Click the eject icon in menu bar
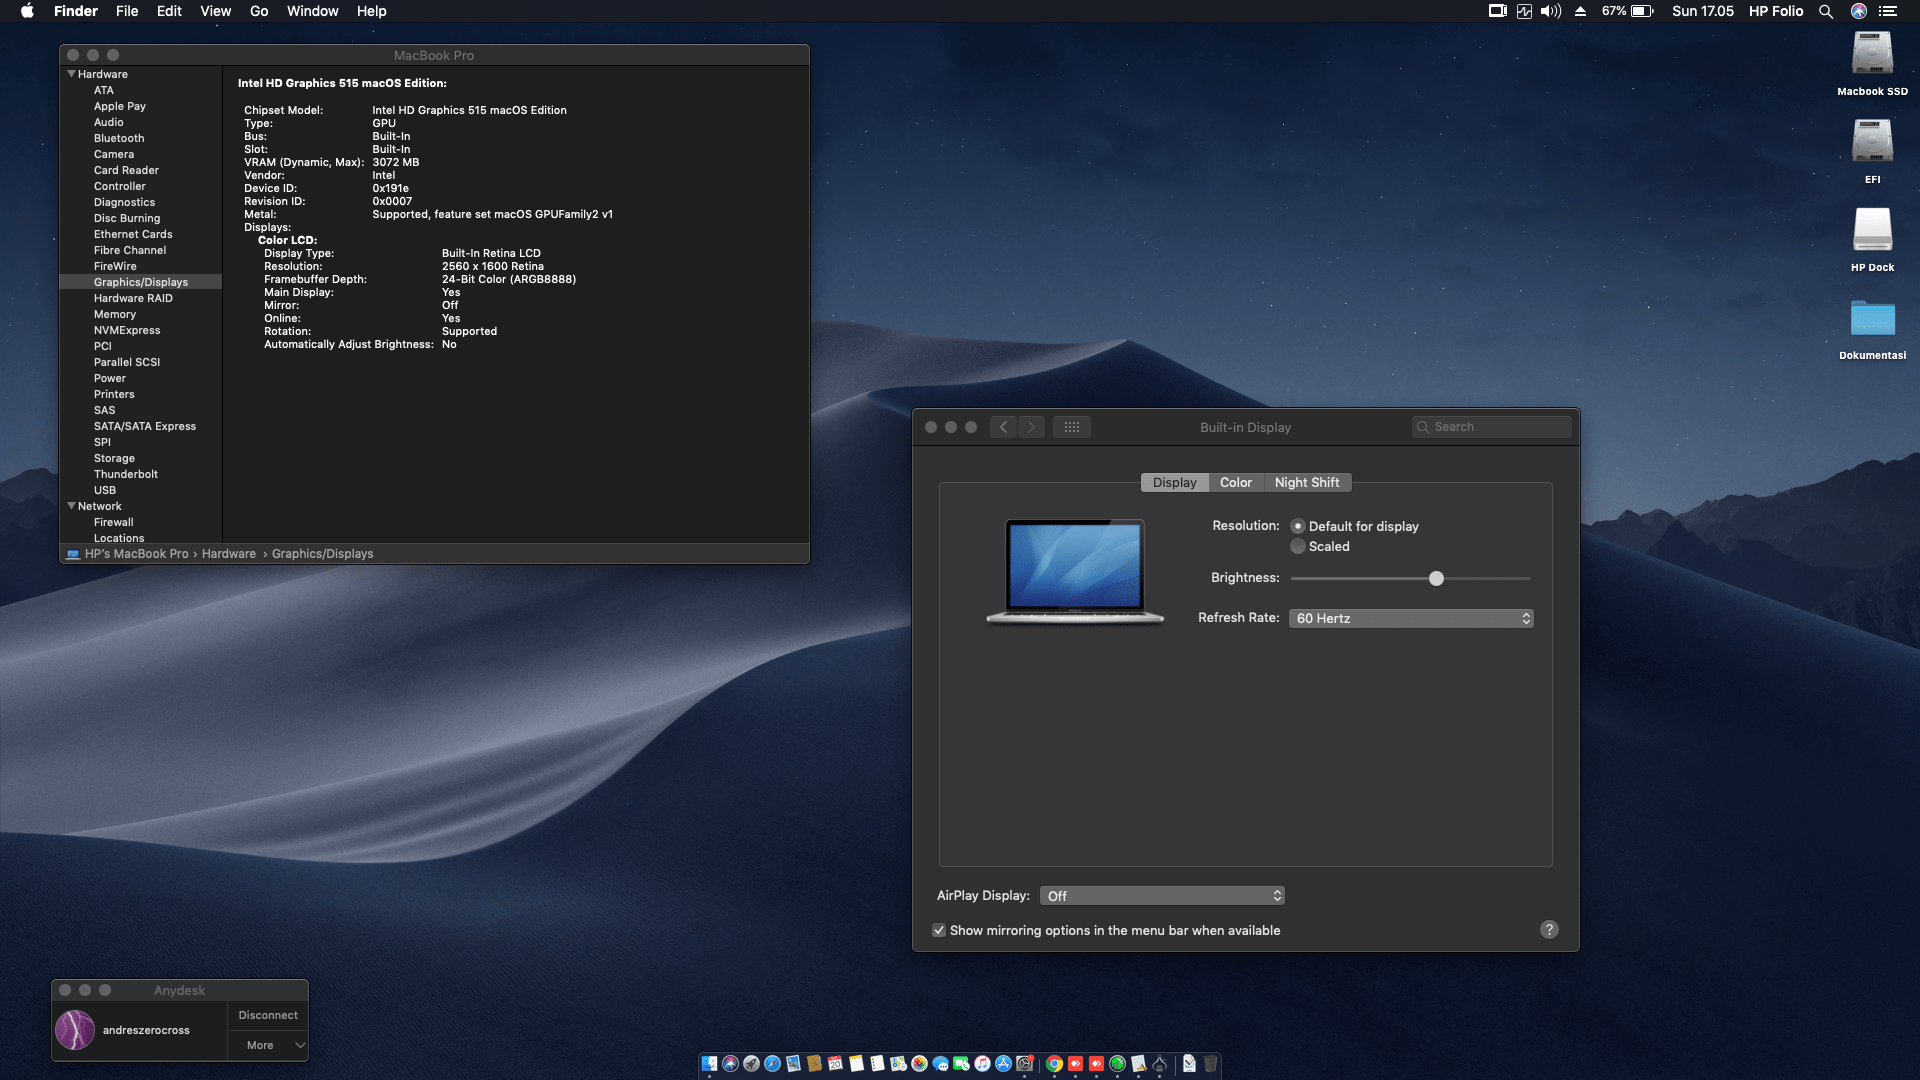 (1581, 11)
